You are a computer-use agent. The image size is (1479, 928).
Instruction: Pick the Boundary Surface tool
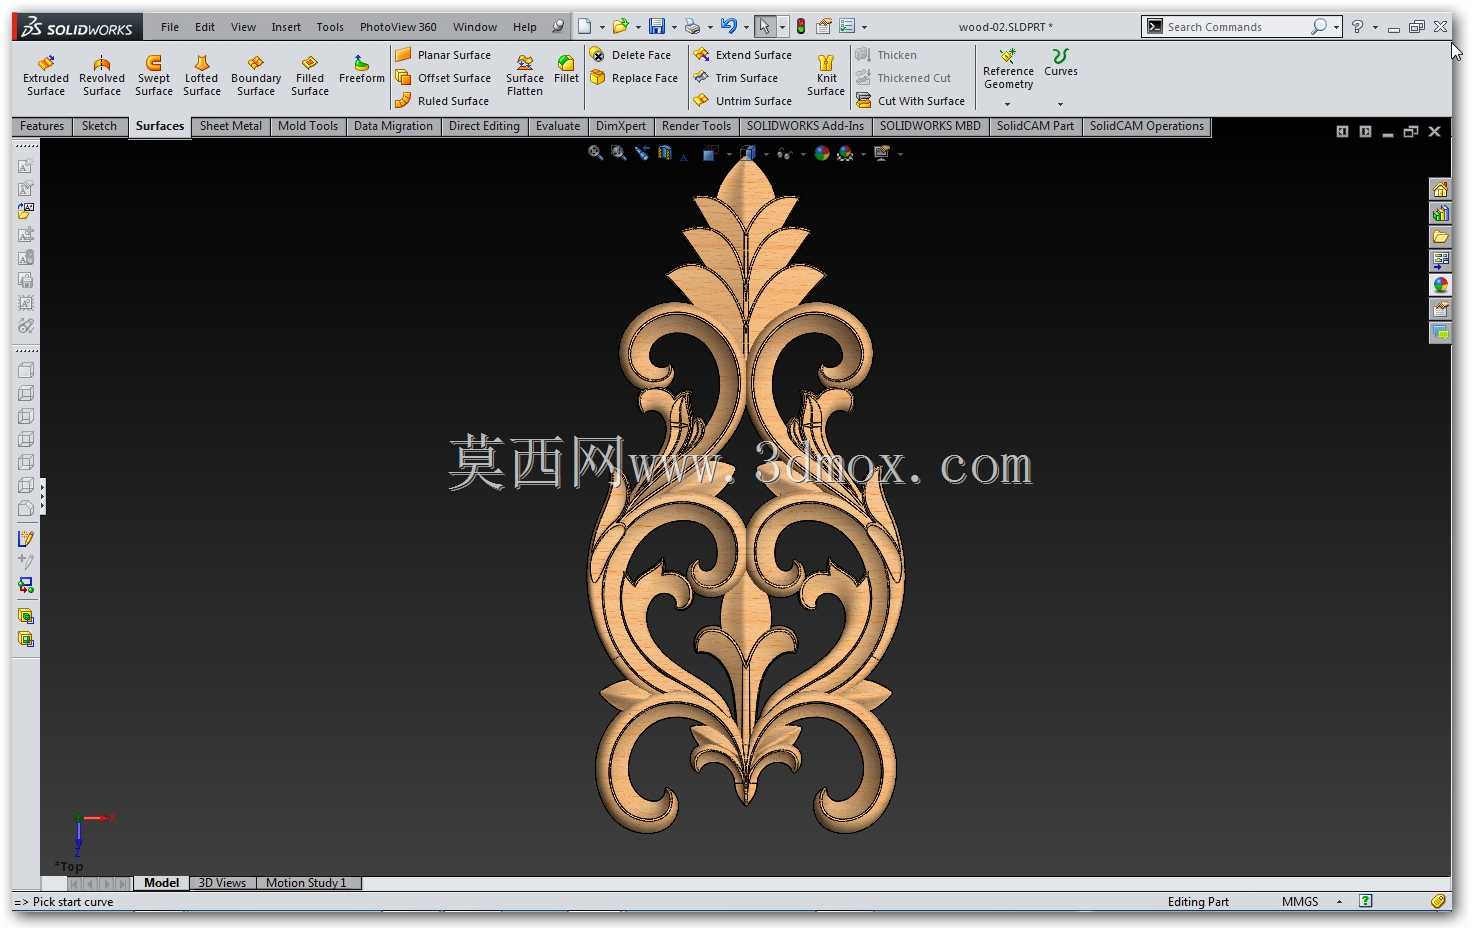(256, 76)
